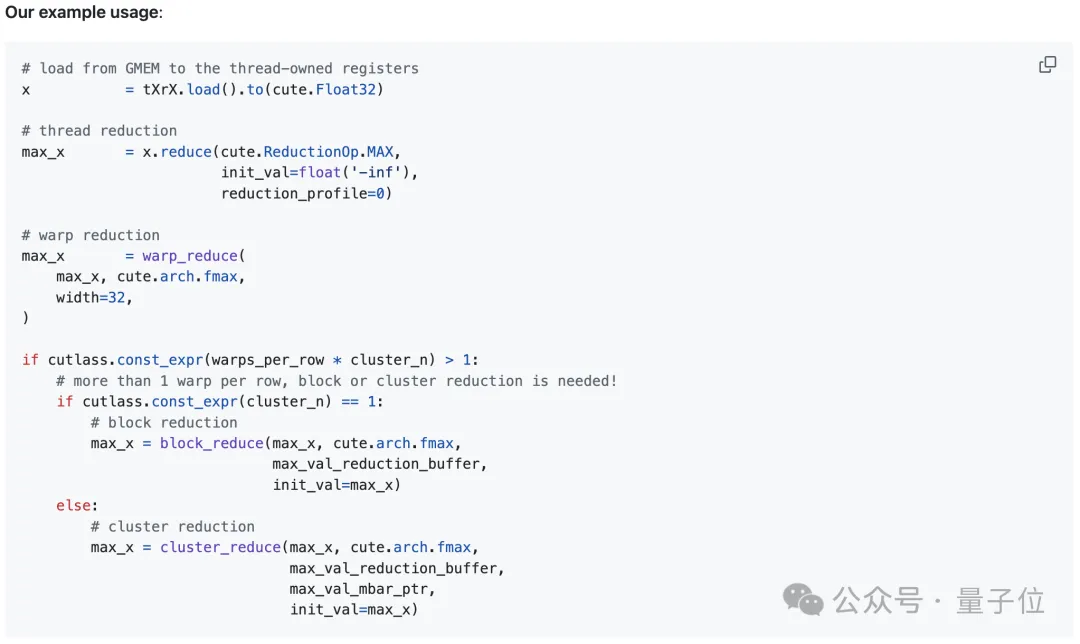This screenshot has height=644, width=1080.
Task: Click the 公众号 · 量子位 watermark text
Action: click(x=938, y=600)
